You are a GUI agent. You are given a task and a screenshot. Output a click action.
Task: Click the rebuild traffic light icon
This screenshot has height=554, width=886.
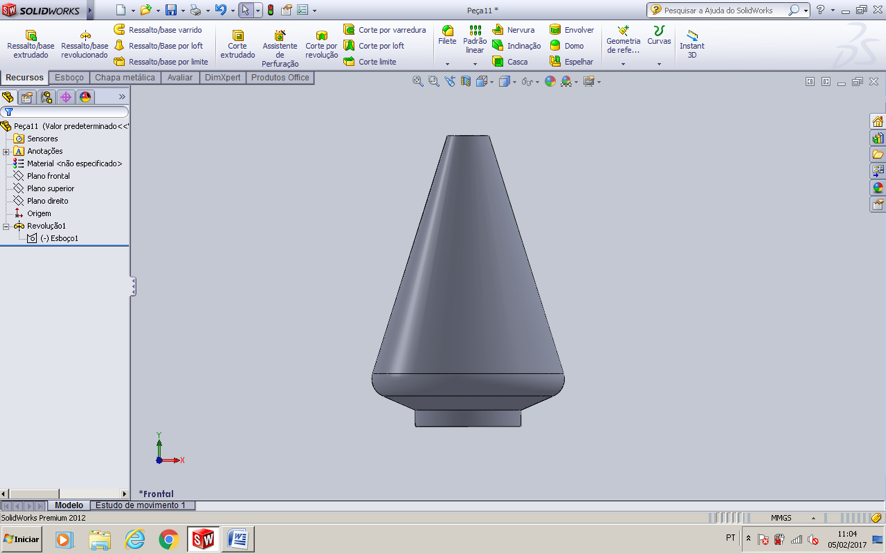click(x=271, y=10)
